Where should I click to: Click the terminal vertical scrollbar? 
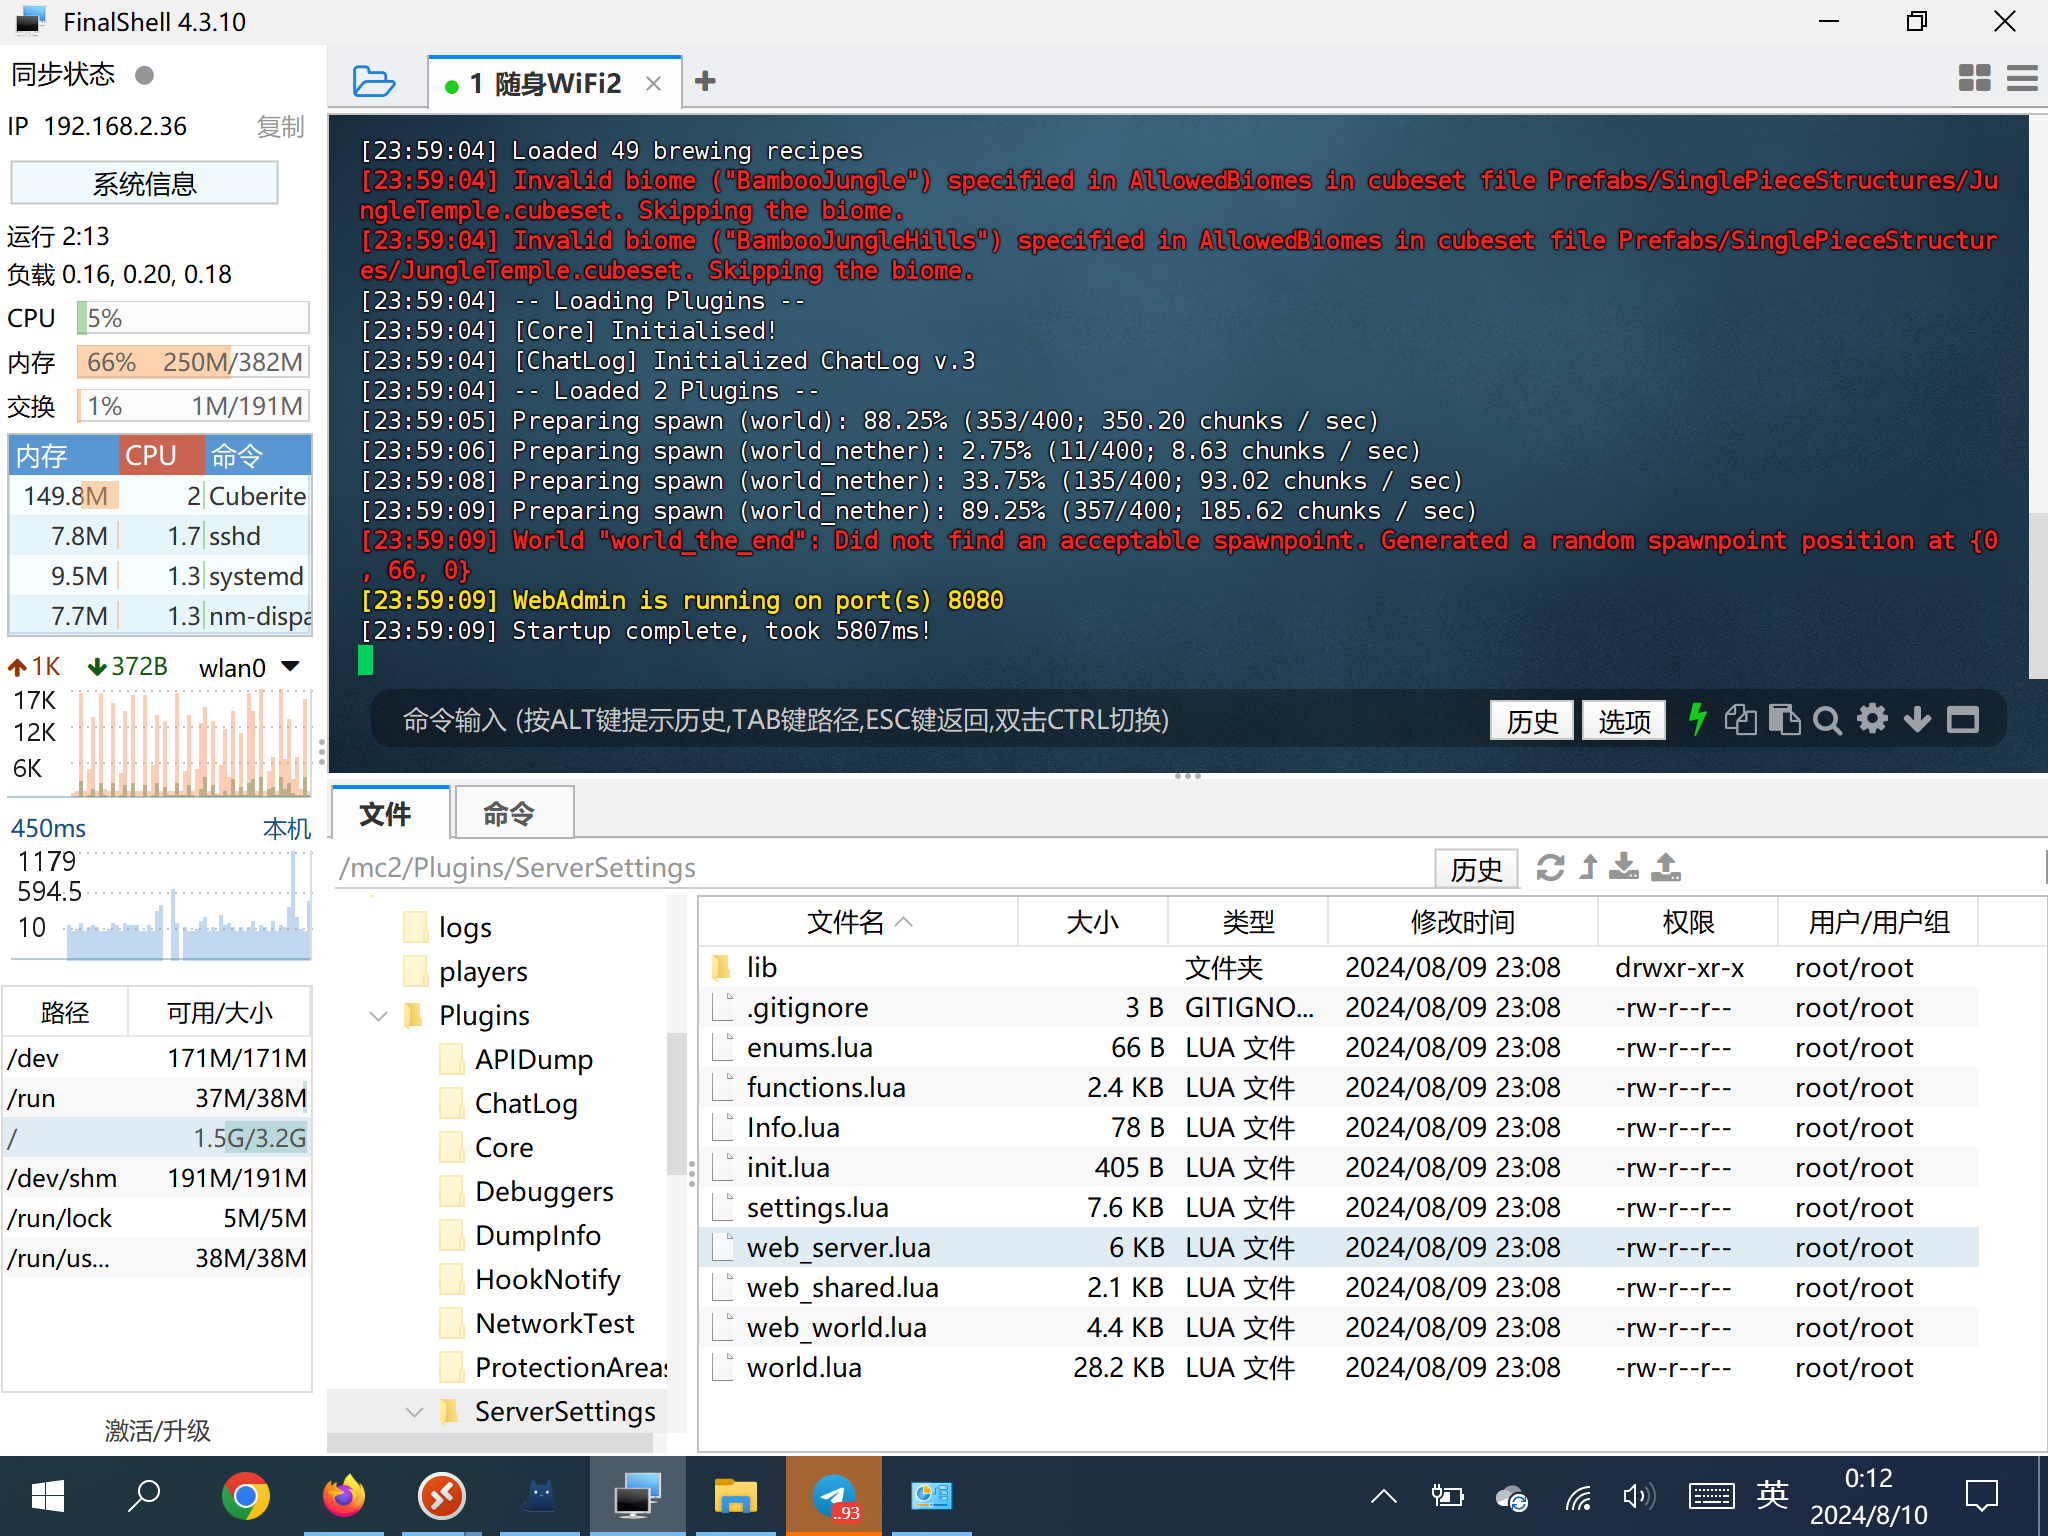[2038, 595]
